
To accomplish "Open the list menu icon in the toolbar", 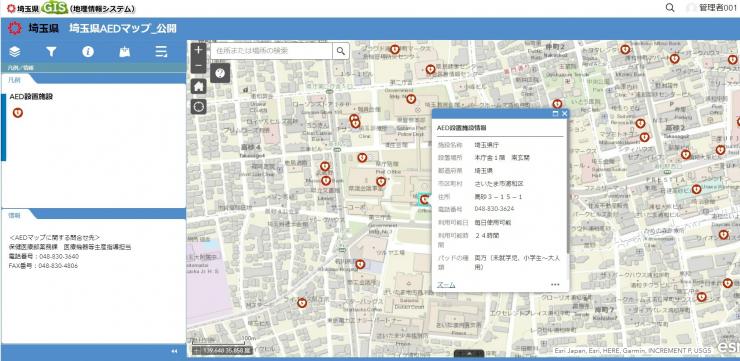I will (161, 52).
